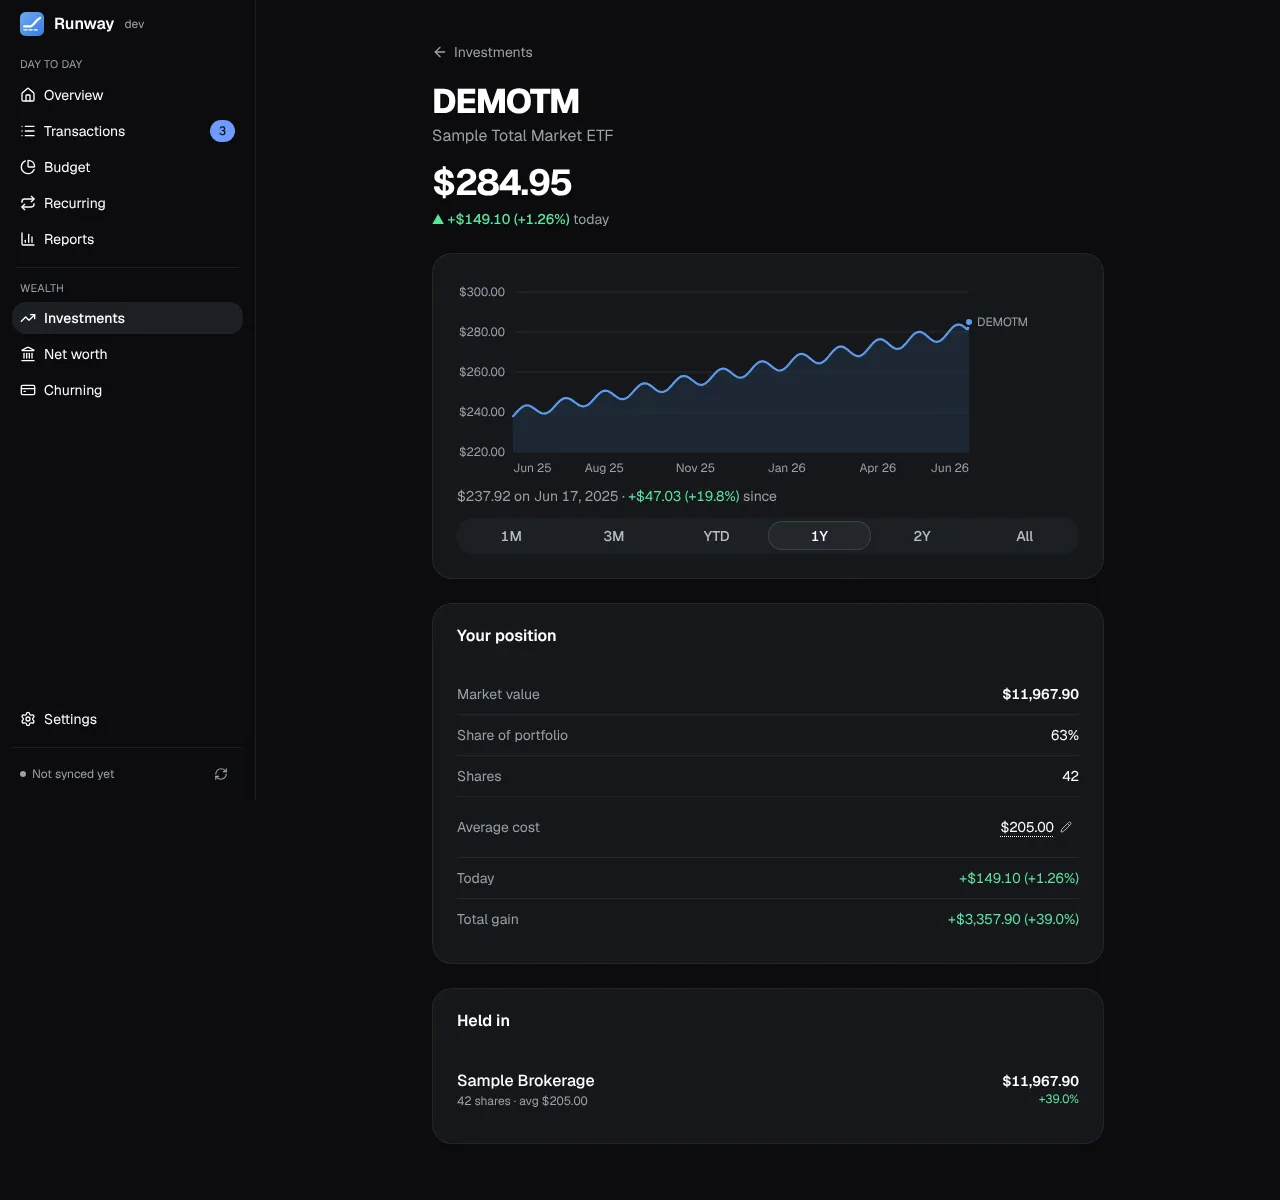The image size is (1280, 1200).
Task: Go to Transactions in the sidebar
Action: coord(127,131)
